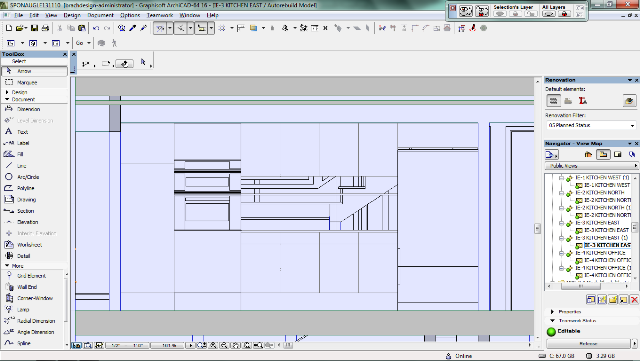Select the Grid Element tool
This screenshot has height=361, width=640.
pos(33,276)
